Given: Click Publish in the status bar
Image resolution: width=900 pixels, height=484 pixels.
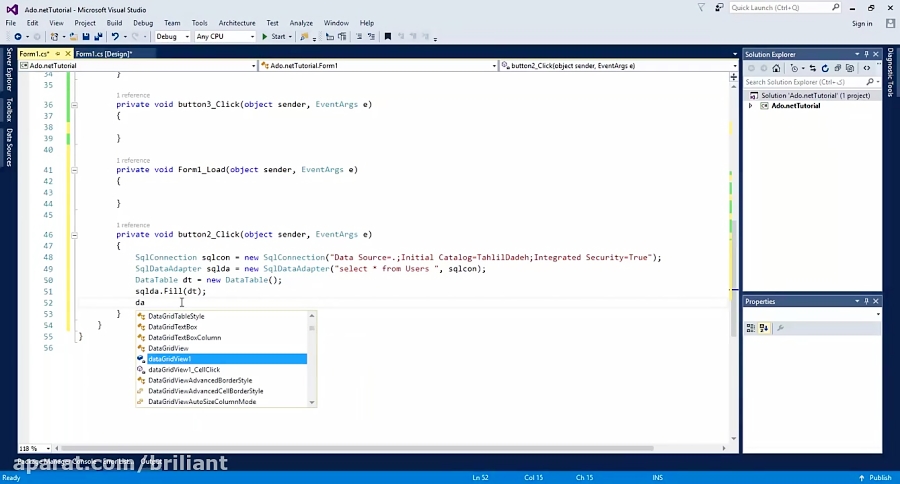Looking at the screenshot, I should (879, 477).
